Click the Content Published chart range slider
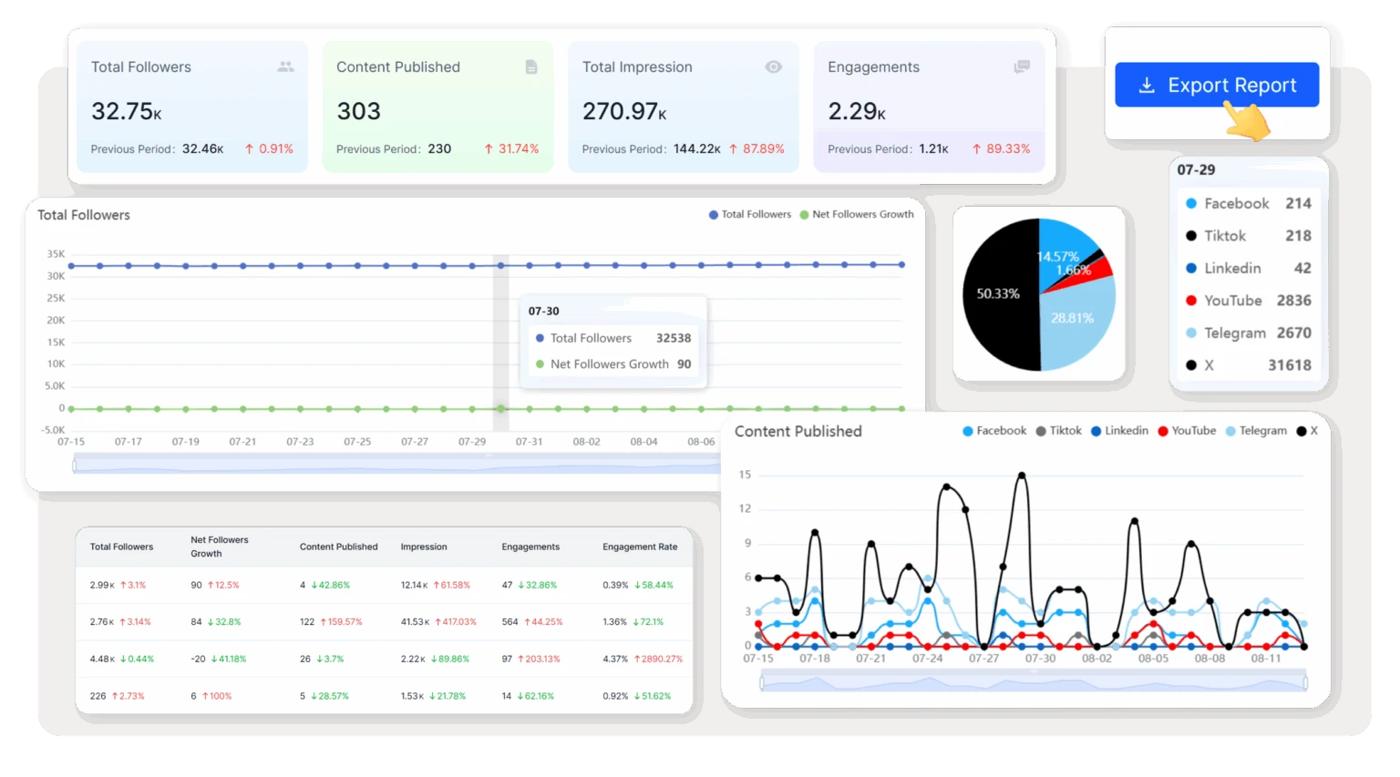Image resolution: width=1400 pixels, height=777 pixels. [x=1033, y=682]
